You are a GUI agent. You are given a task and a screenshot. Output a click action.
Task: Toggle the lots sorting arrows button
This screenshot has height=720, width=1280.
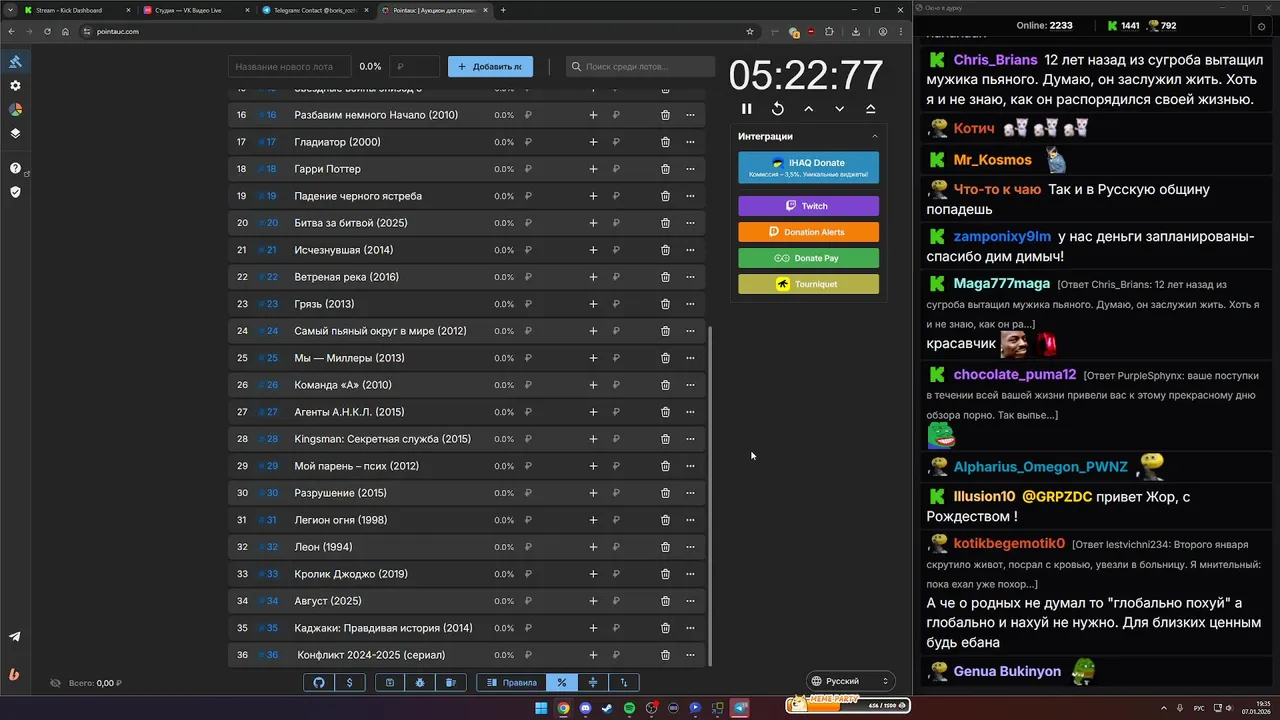pyautogui.click(x=624, y=682)
